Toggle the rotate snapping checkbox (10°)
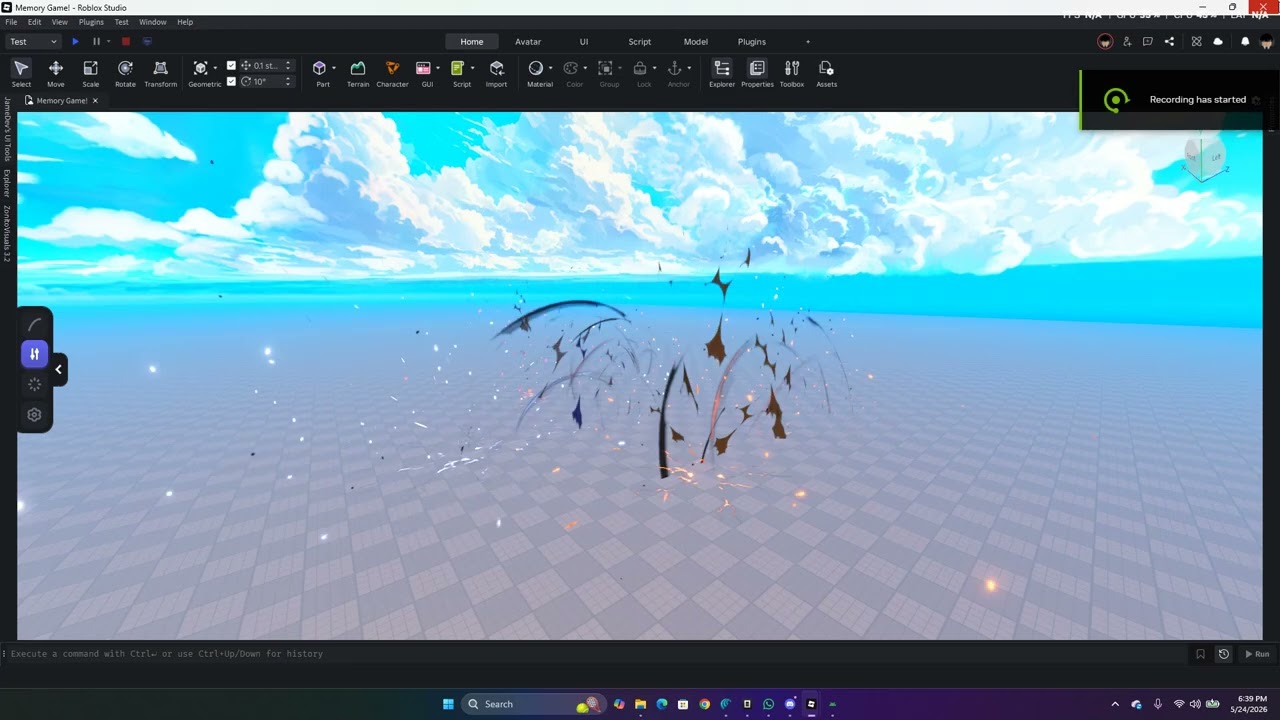Image resolution: width=1280 pixels, height=720 pixels. click(x=232, y=81)
